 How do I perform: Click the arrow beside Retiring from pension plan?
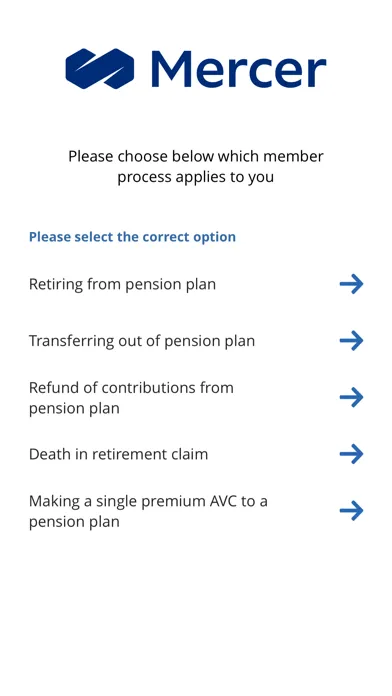click(x=352, y=284)
